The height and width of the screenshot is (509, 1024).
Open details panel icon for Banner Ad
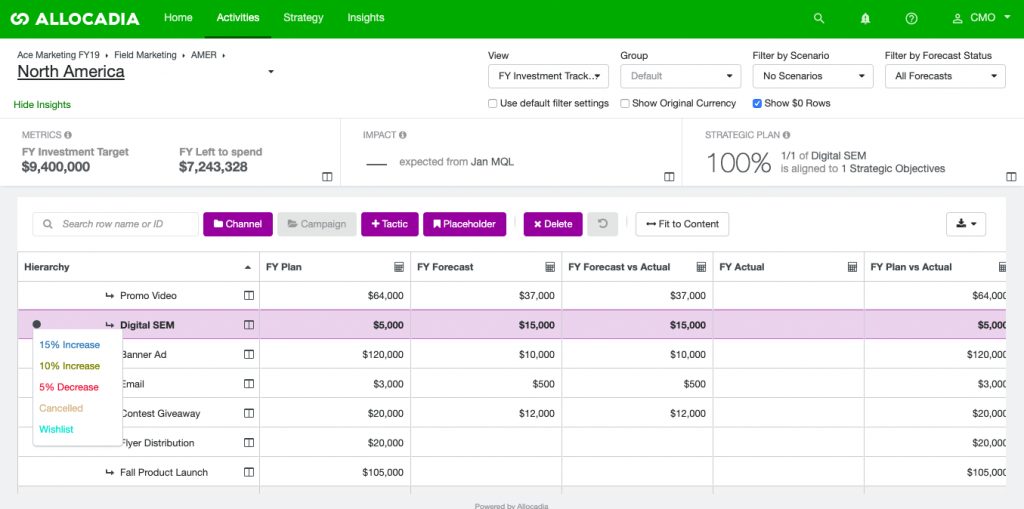(x=248, y=354)
